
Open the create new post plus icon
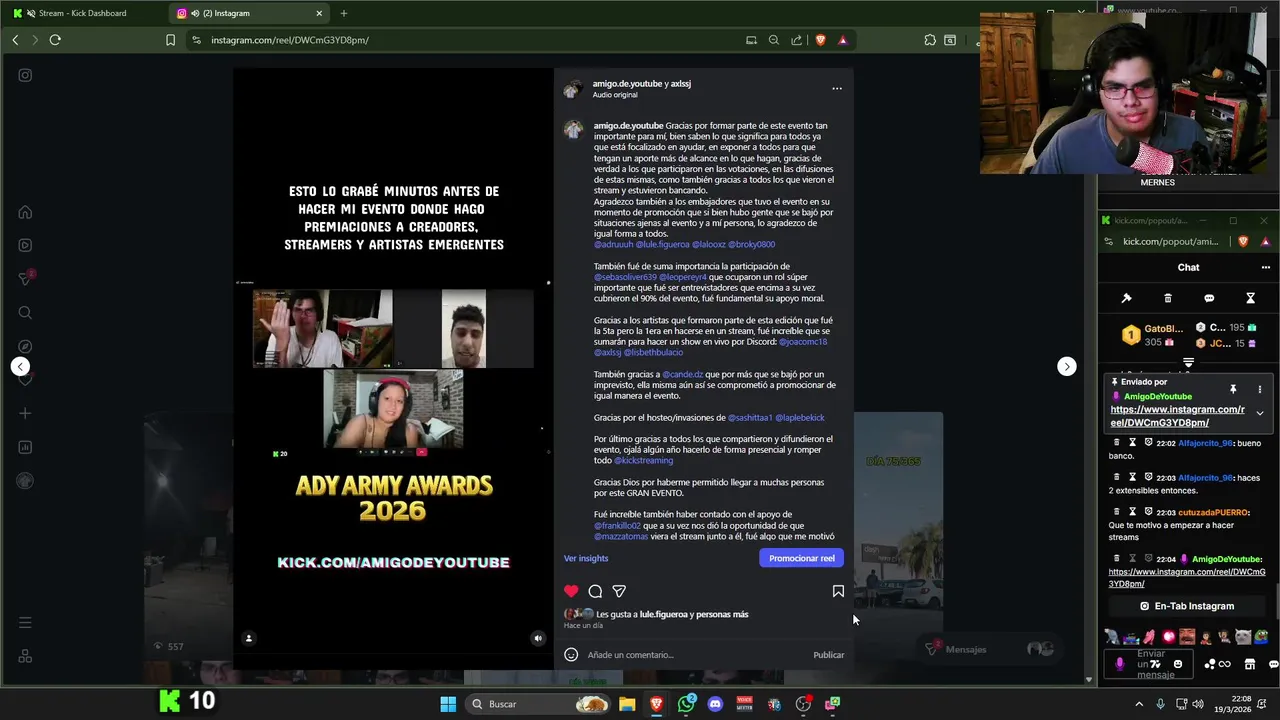pyautogui.click(x=25, y=413)
